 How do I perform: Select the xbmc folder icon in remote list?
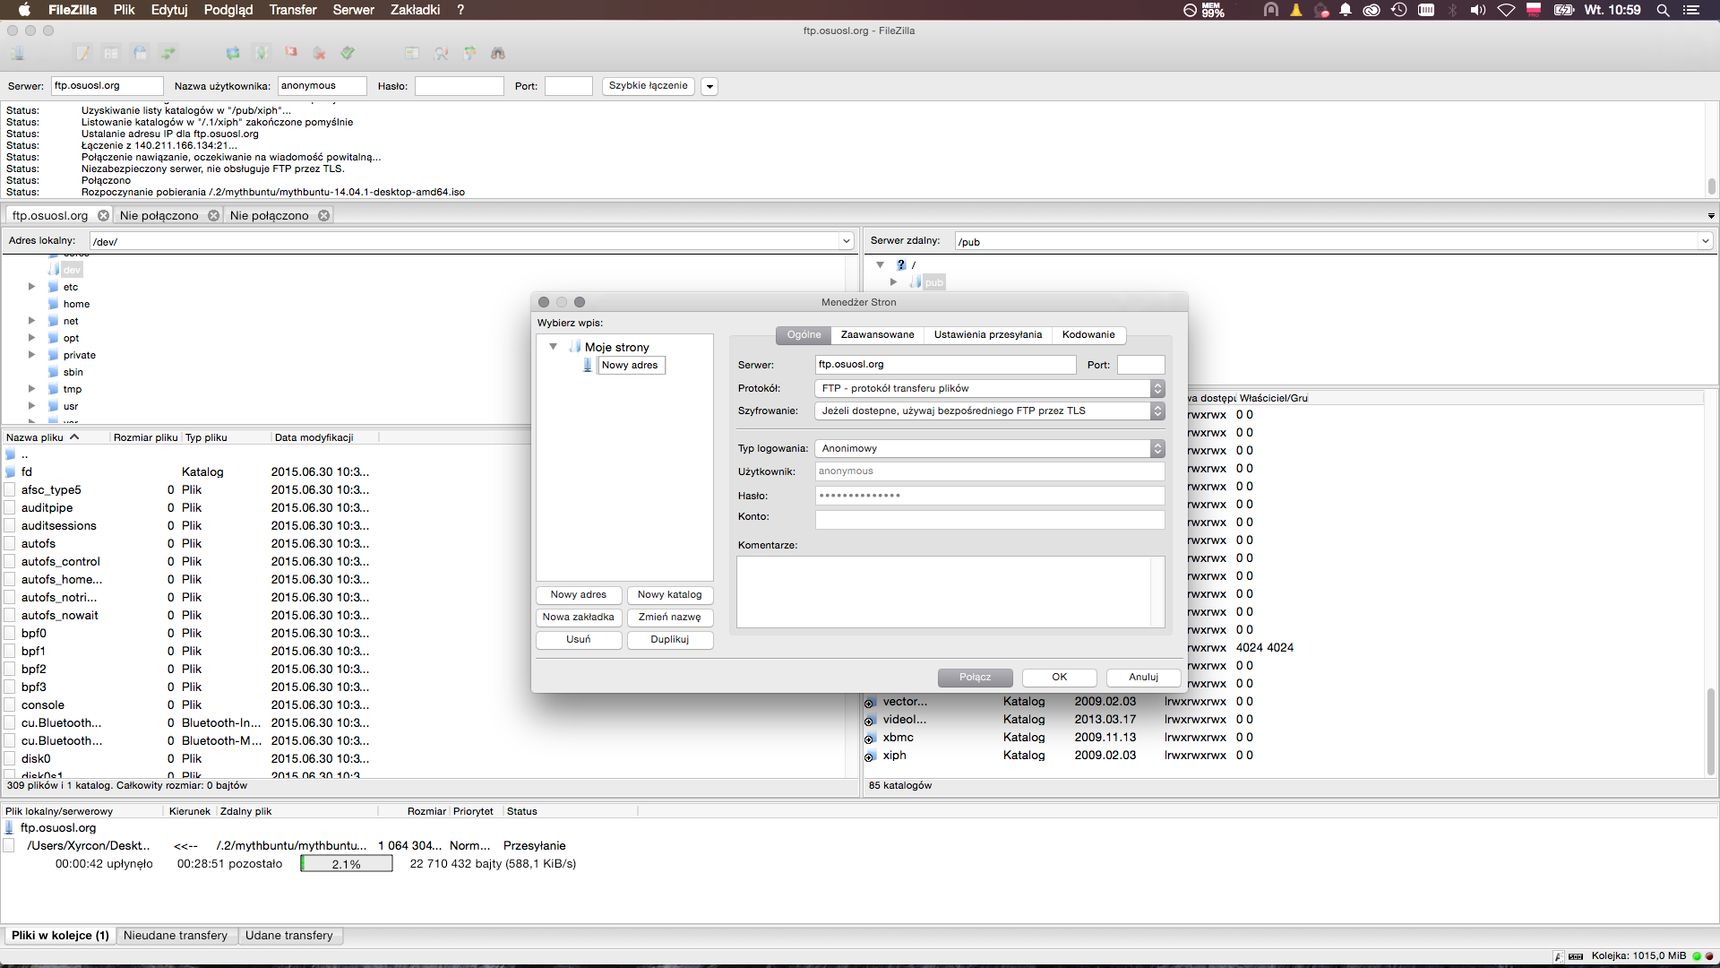[x=870, y=738]
